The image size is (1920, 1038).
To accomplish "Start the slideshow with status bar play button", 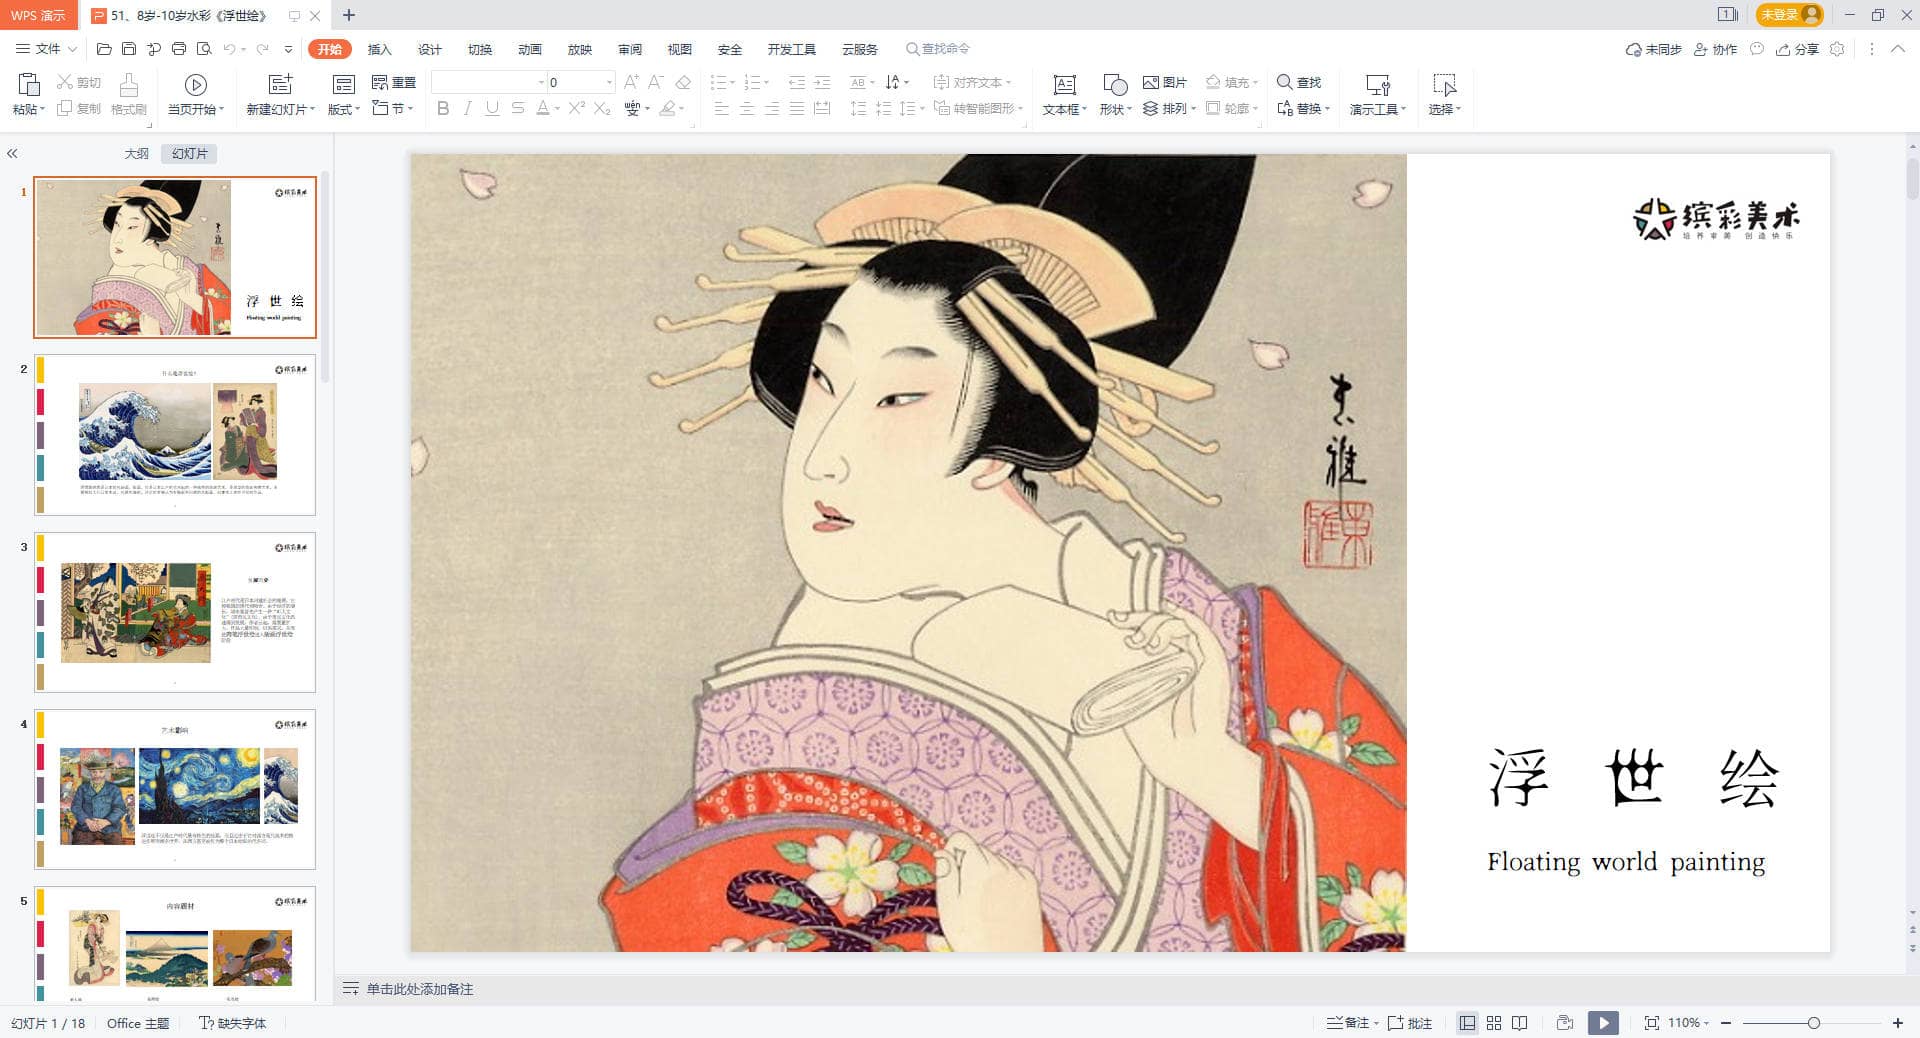I will (1603, 1023).
